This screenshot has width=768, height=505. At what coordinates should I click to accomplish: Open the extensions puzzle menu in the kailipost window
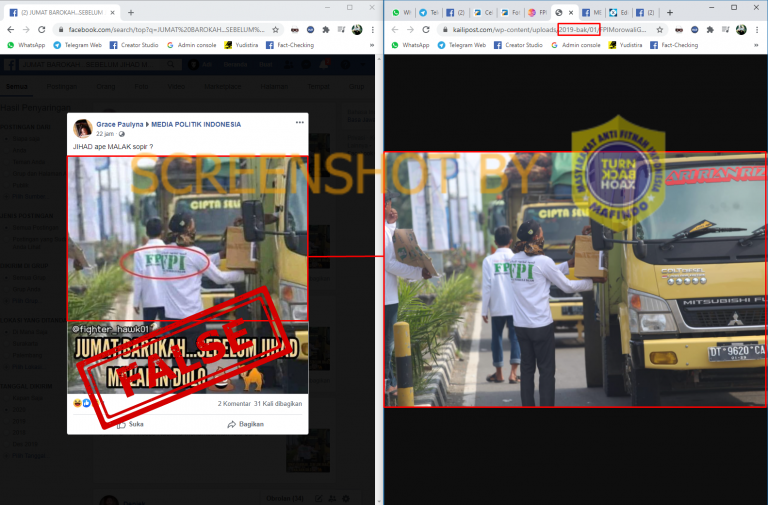[x=710, y=30]
